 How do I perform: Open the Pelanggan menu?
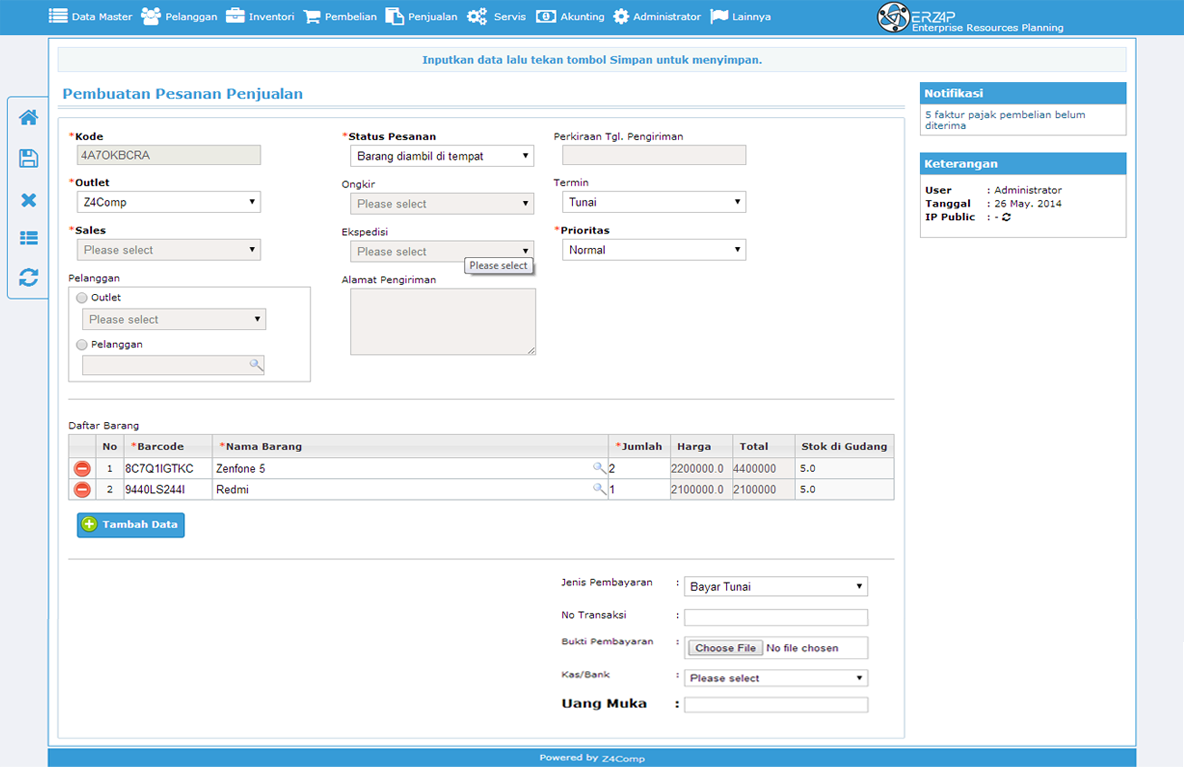180,17
